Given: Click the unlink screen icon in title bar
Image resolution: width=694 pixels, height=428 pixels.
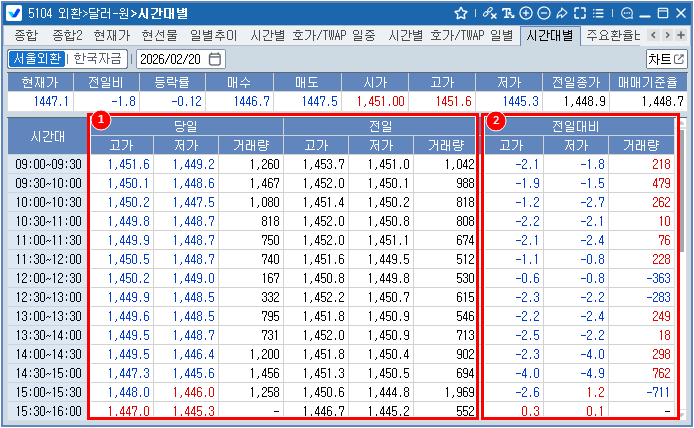Looking at the screenshot, I should [x=488, y=14].
